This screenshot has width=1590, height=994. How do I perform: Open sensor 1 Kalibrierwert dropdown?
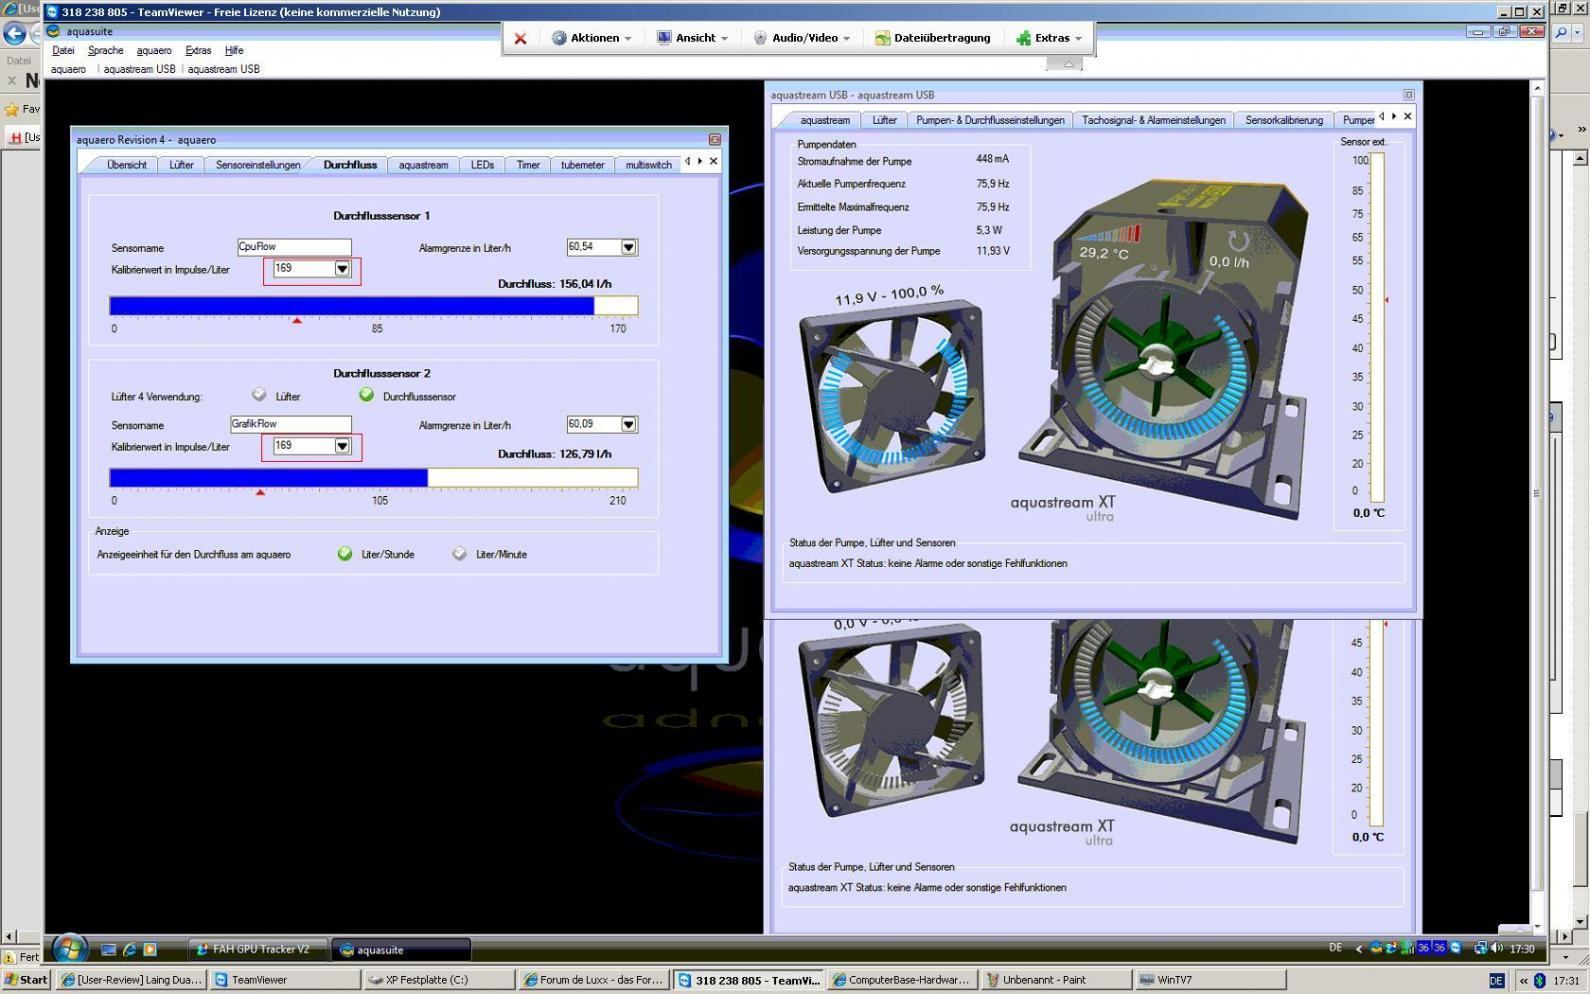(342, 269)
